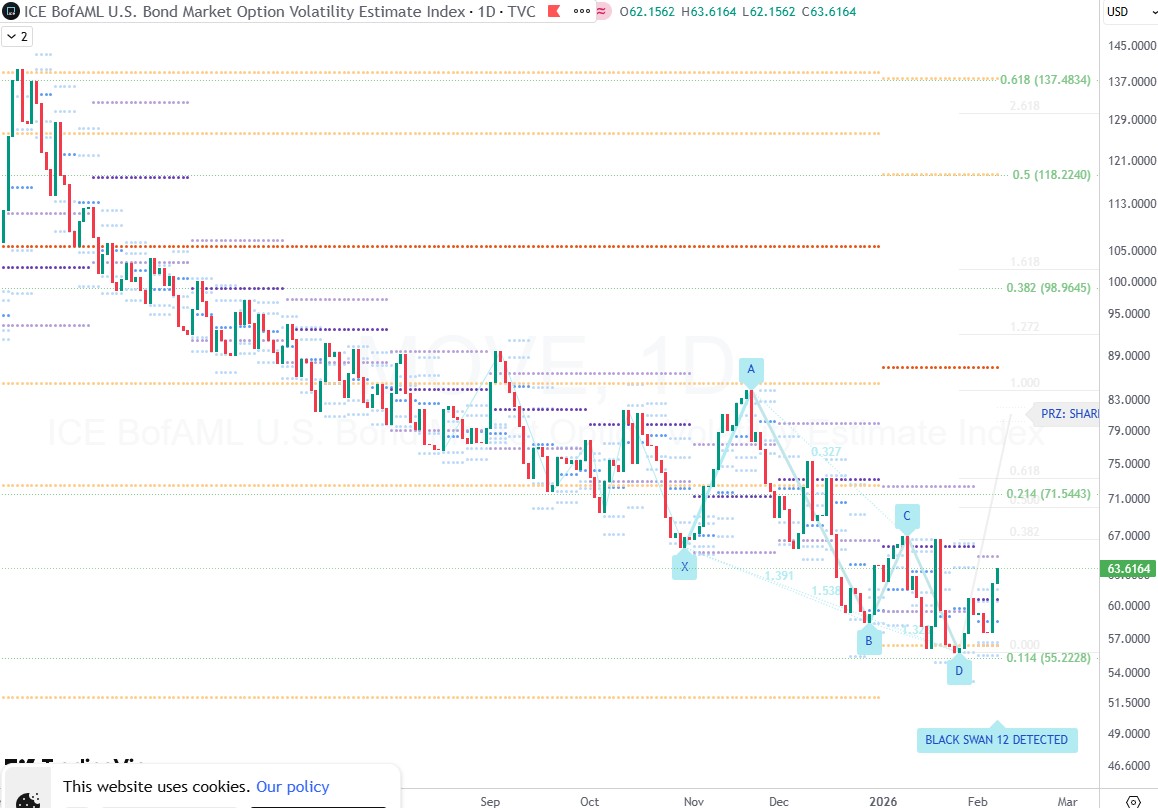
Task: Click pattern point C marker
Action: 906,517
